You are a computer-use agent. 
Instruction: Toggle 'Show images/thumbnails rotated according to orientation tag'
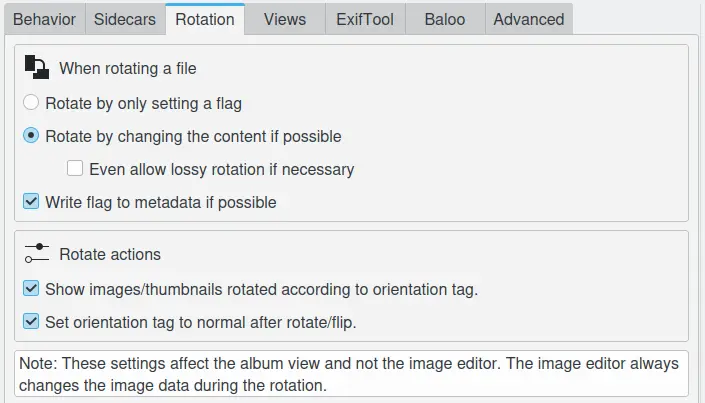(x=31, y=289)
